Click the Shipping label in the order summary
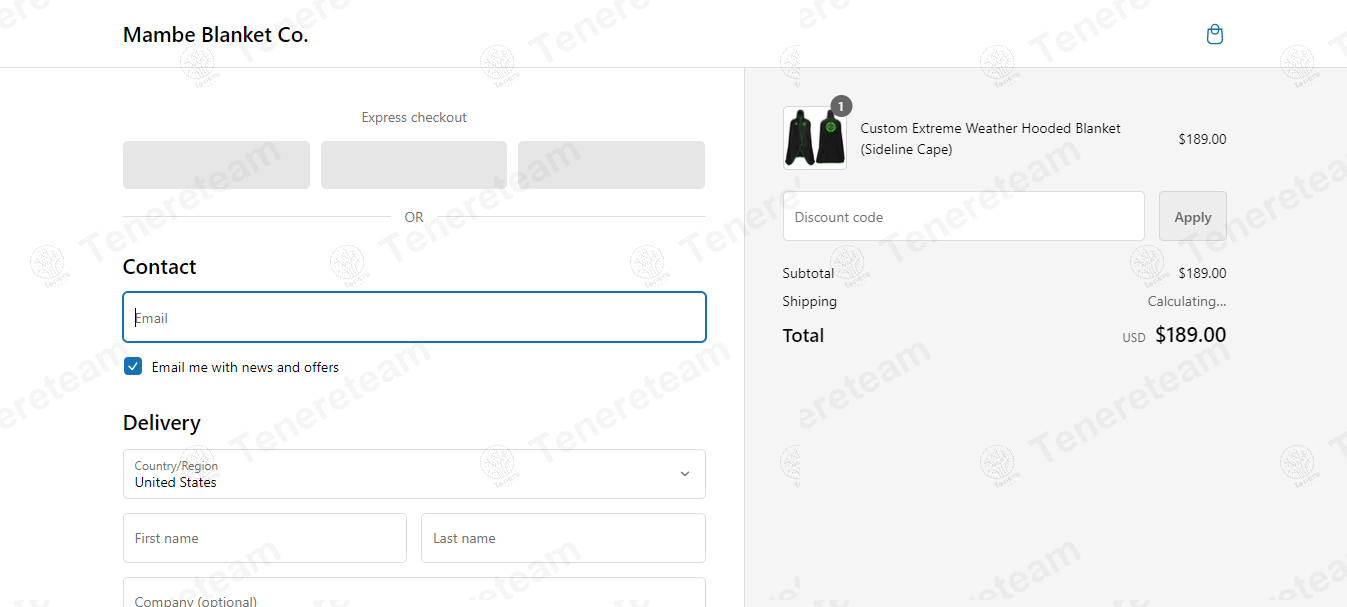This screenshot has height=607, width=1347. point(810,301)
